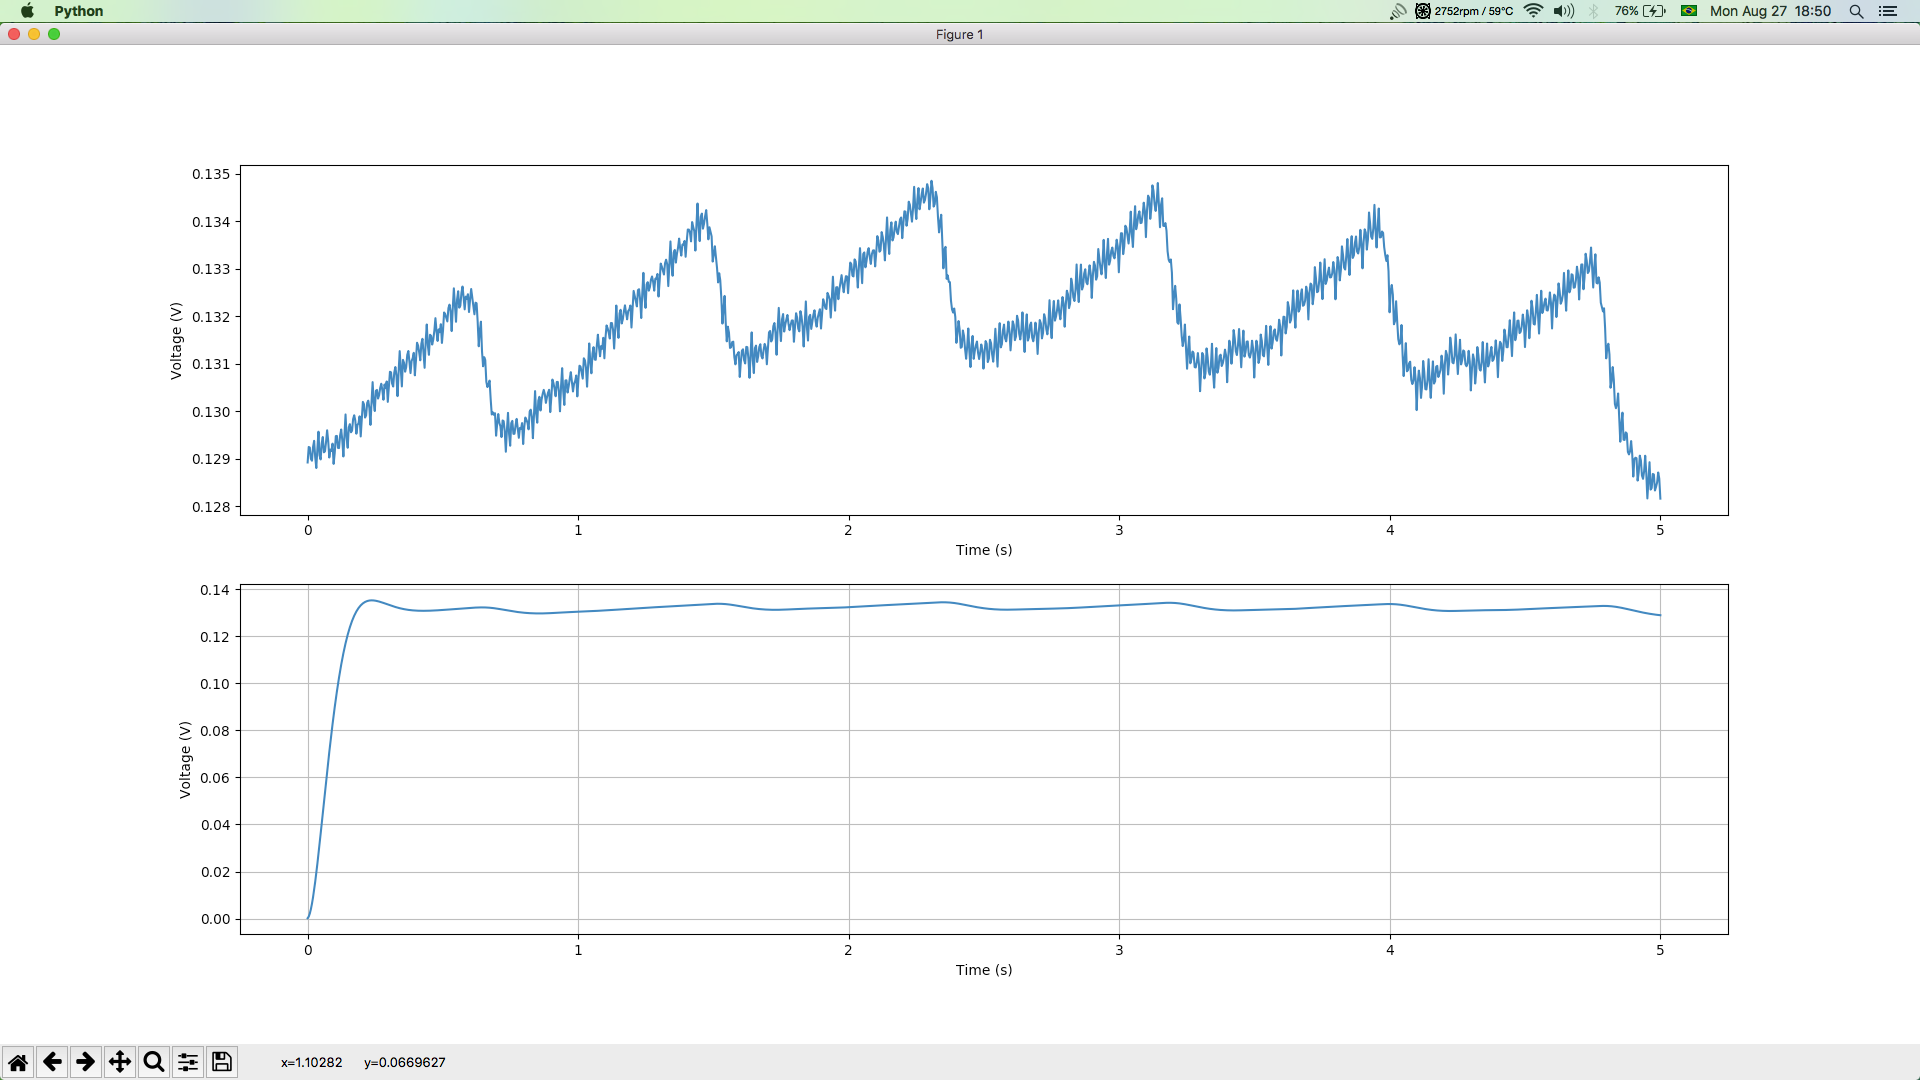Viewport: 1920px width, 1080px height.
Task: Open the Python application menu
Action: coord(79,11)
